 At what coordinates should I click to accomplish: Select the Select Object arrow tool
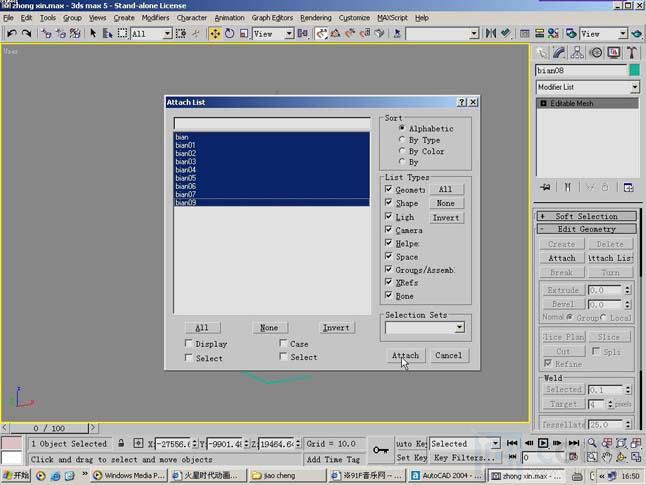pyautogui.click(x=93, y=33)
